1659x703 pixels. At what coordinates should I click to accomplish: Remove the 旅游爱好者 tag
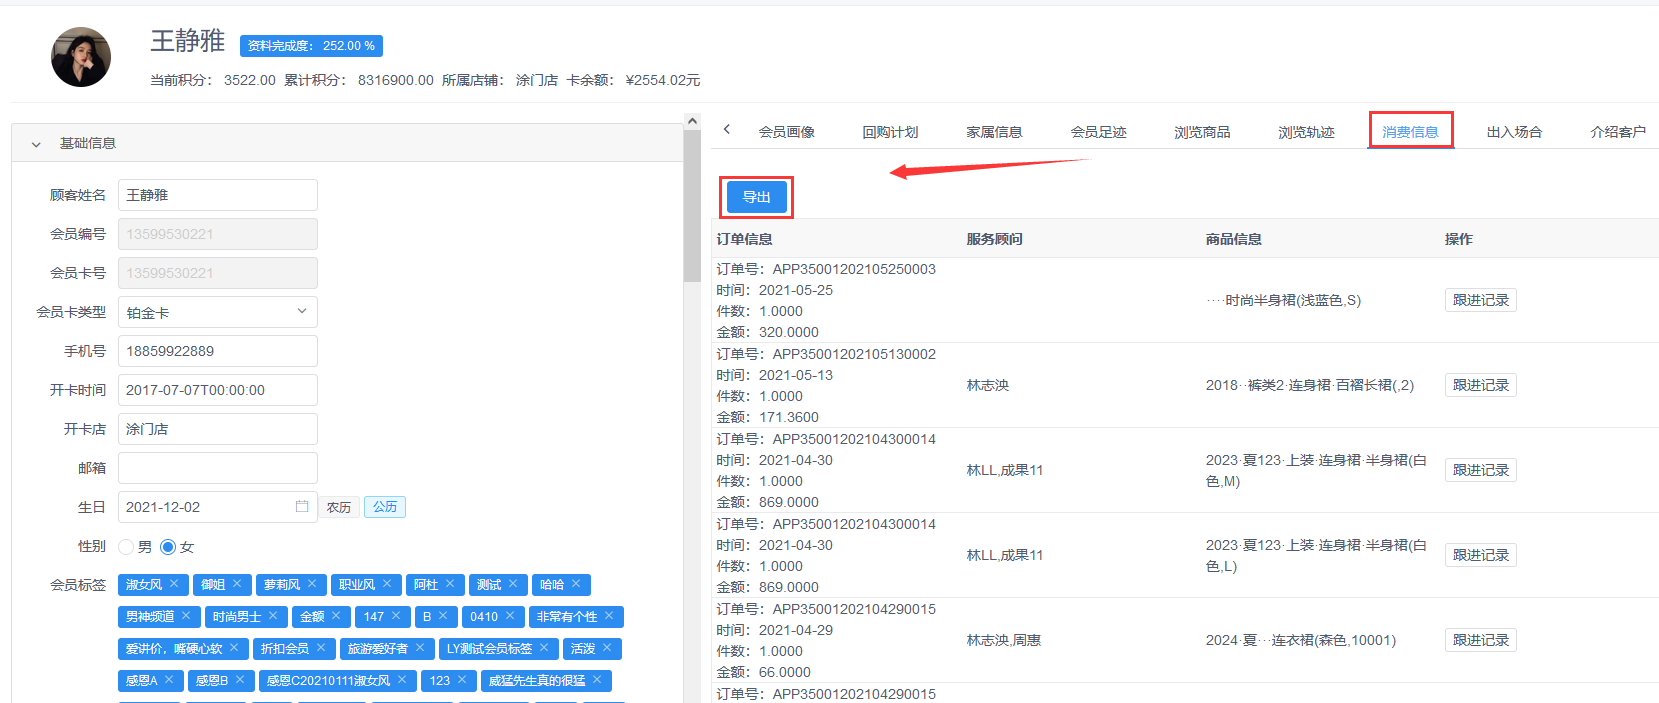[x=420, y=648]
